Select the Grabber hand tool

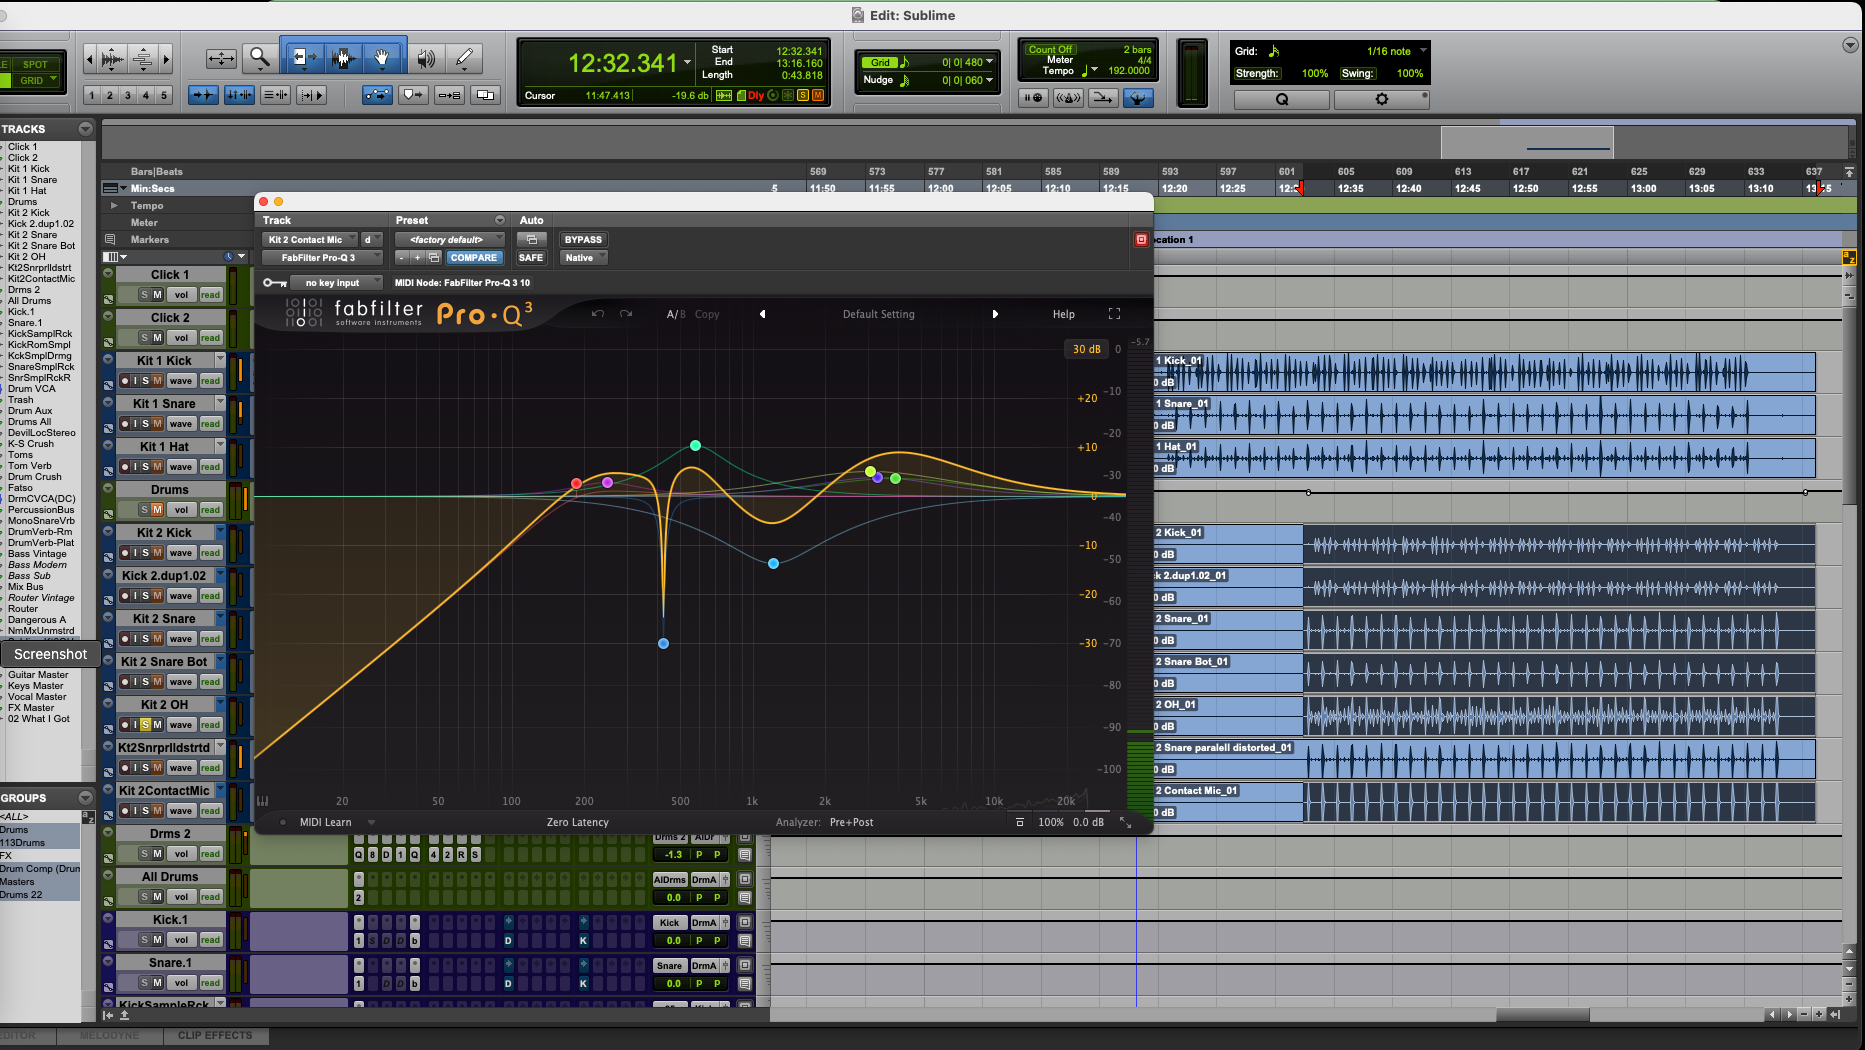(382, 58)
